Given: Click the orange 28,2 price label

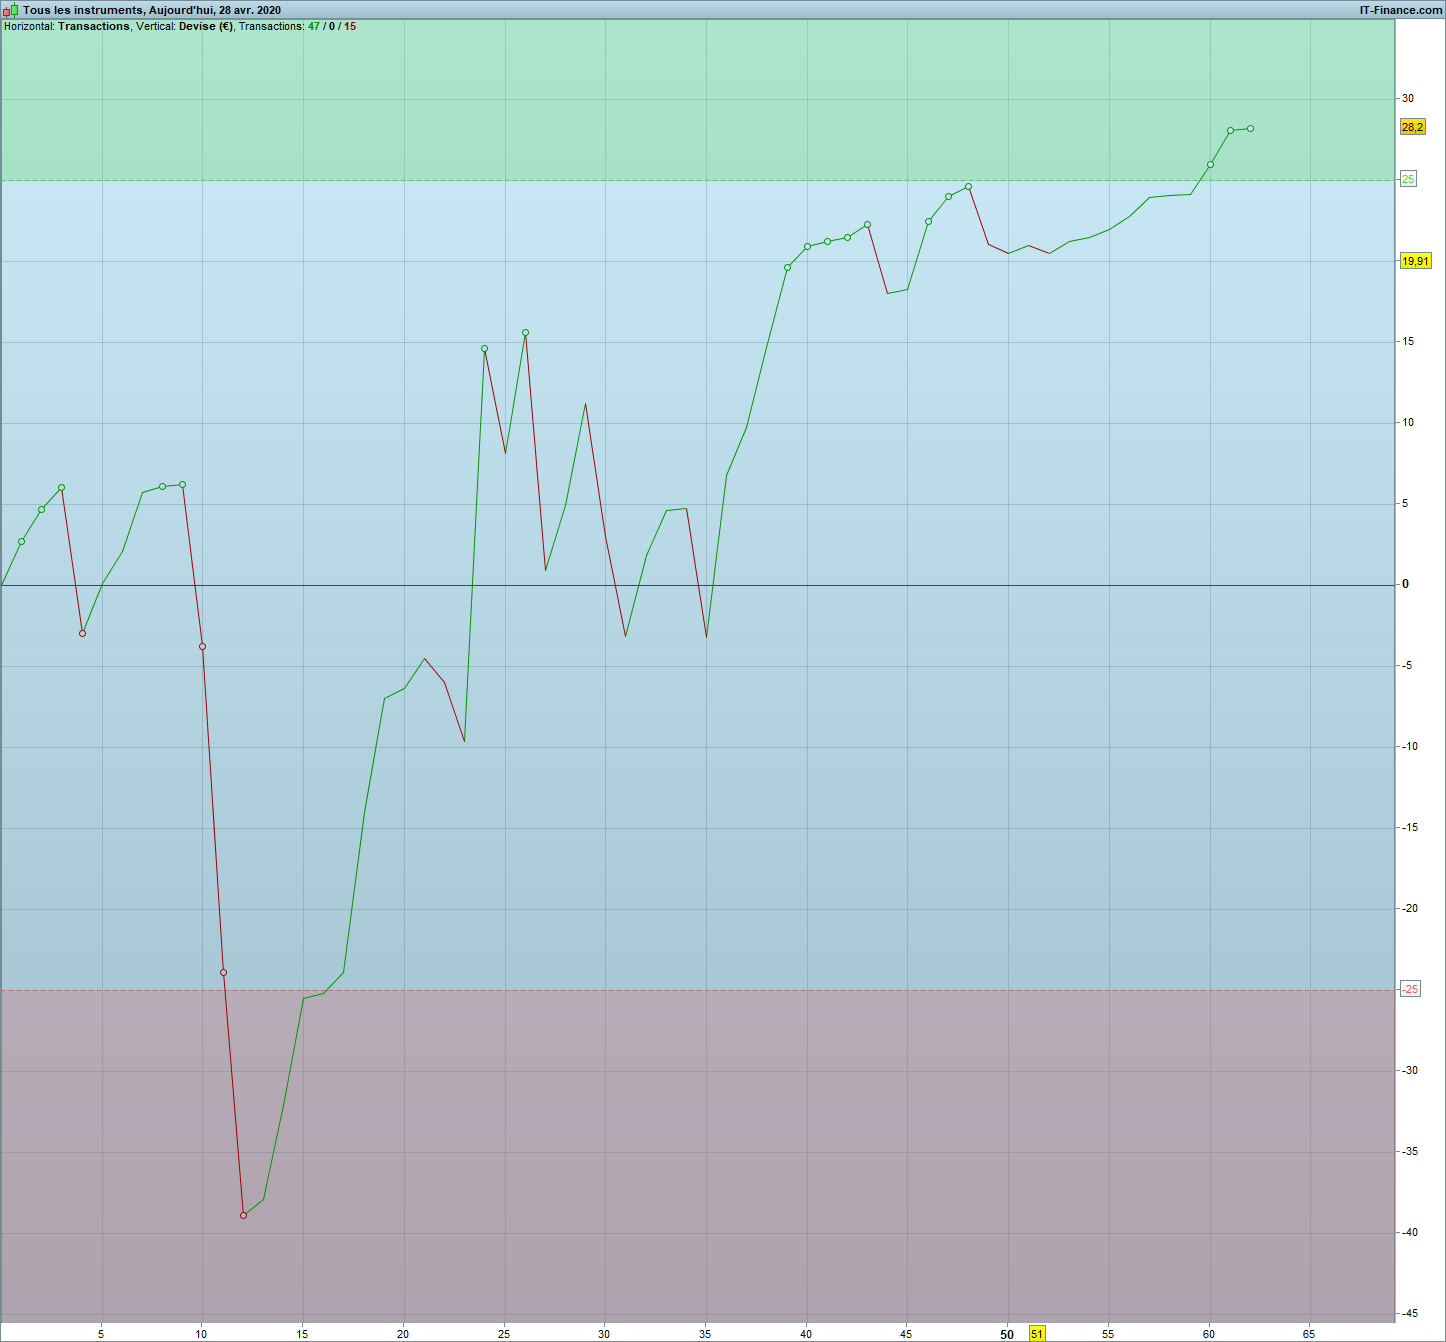Looking at the screenshot, I should (1412, 127).
